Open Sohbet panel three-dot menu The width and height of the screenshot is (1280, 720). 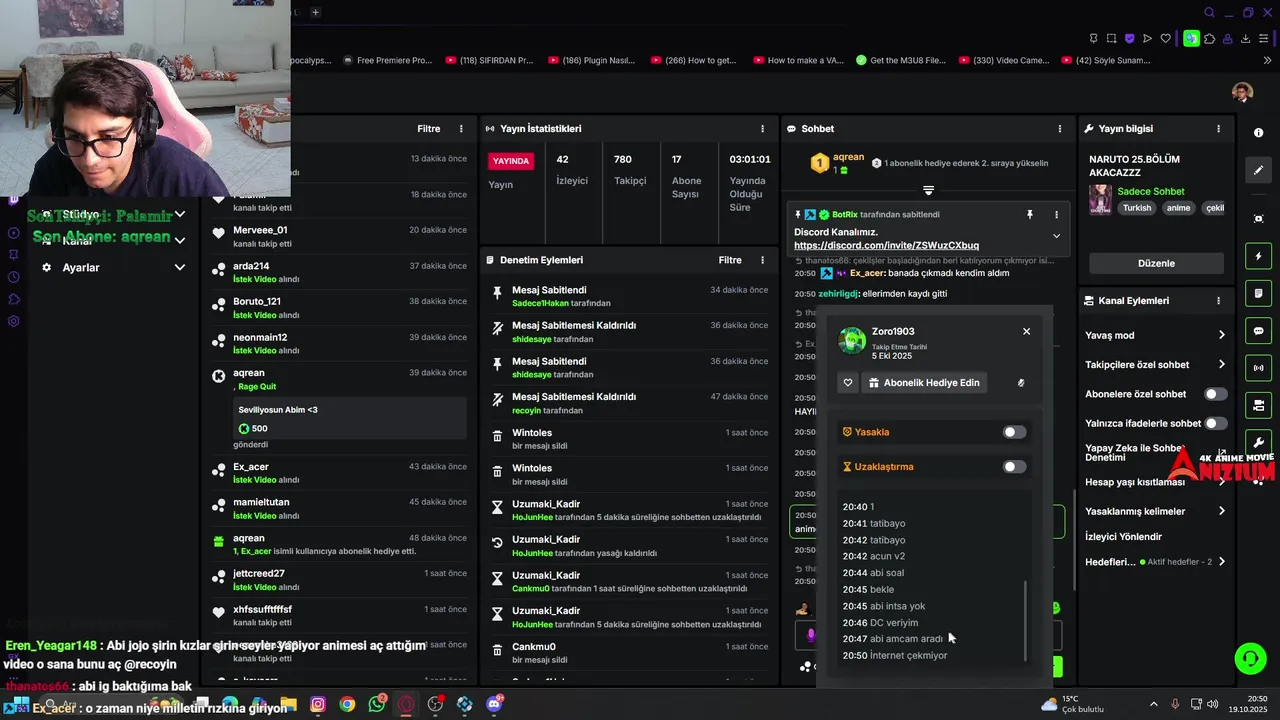point(1060,129)
